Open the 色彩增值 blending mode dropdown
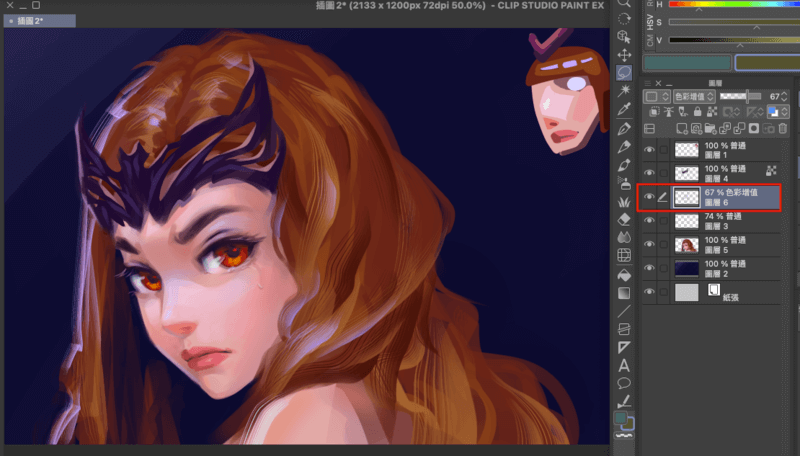Screen dimensions: 800x456 (x=695, y=96)
